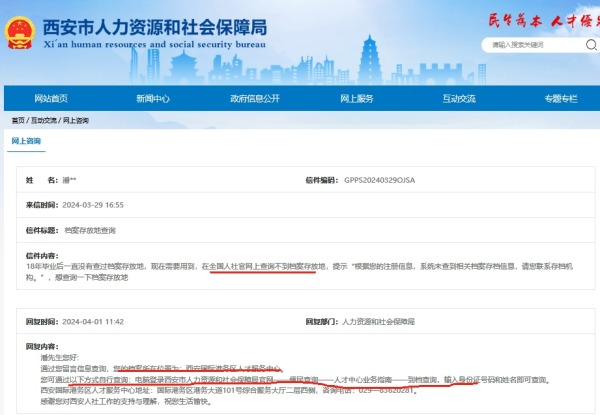The image size is (600, 415).
Task: Click the name value 潘**
Action: [69, 180]
